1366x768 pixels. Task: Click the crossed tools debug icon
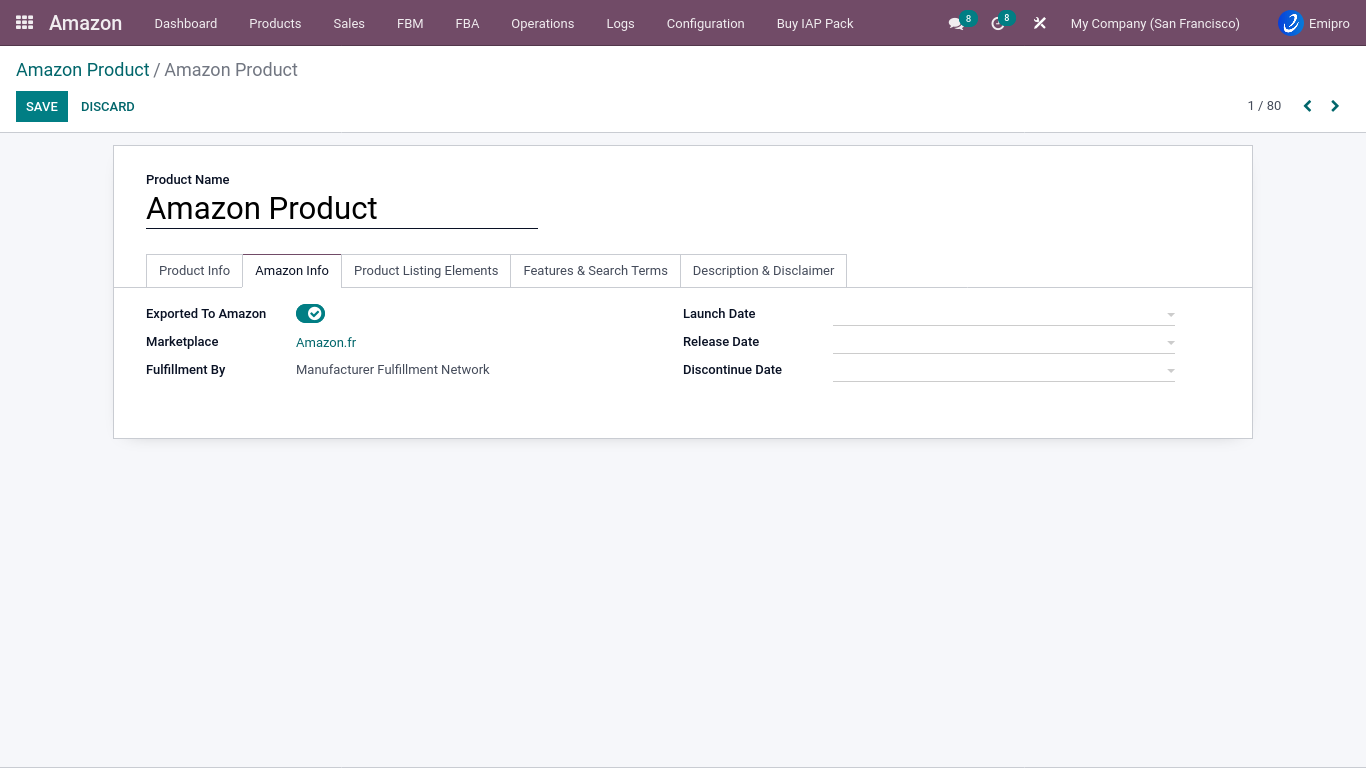tap(1040, 23)
